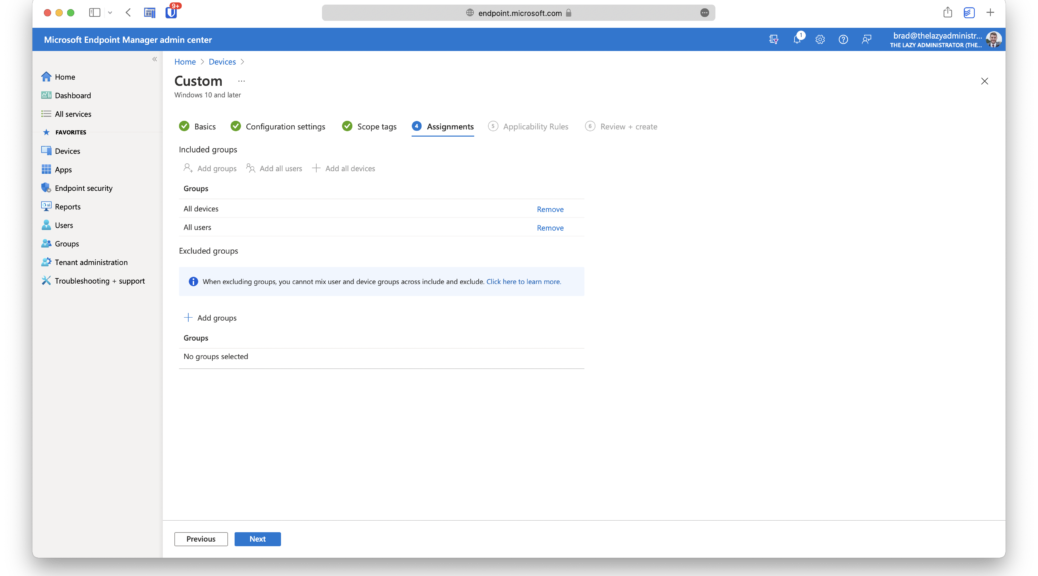Select the Assignments step tab
This screenshot has height=576, width=1038.
click(x=443, y=126)
